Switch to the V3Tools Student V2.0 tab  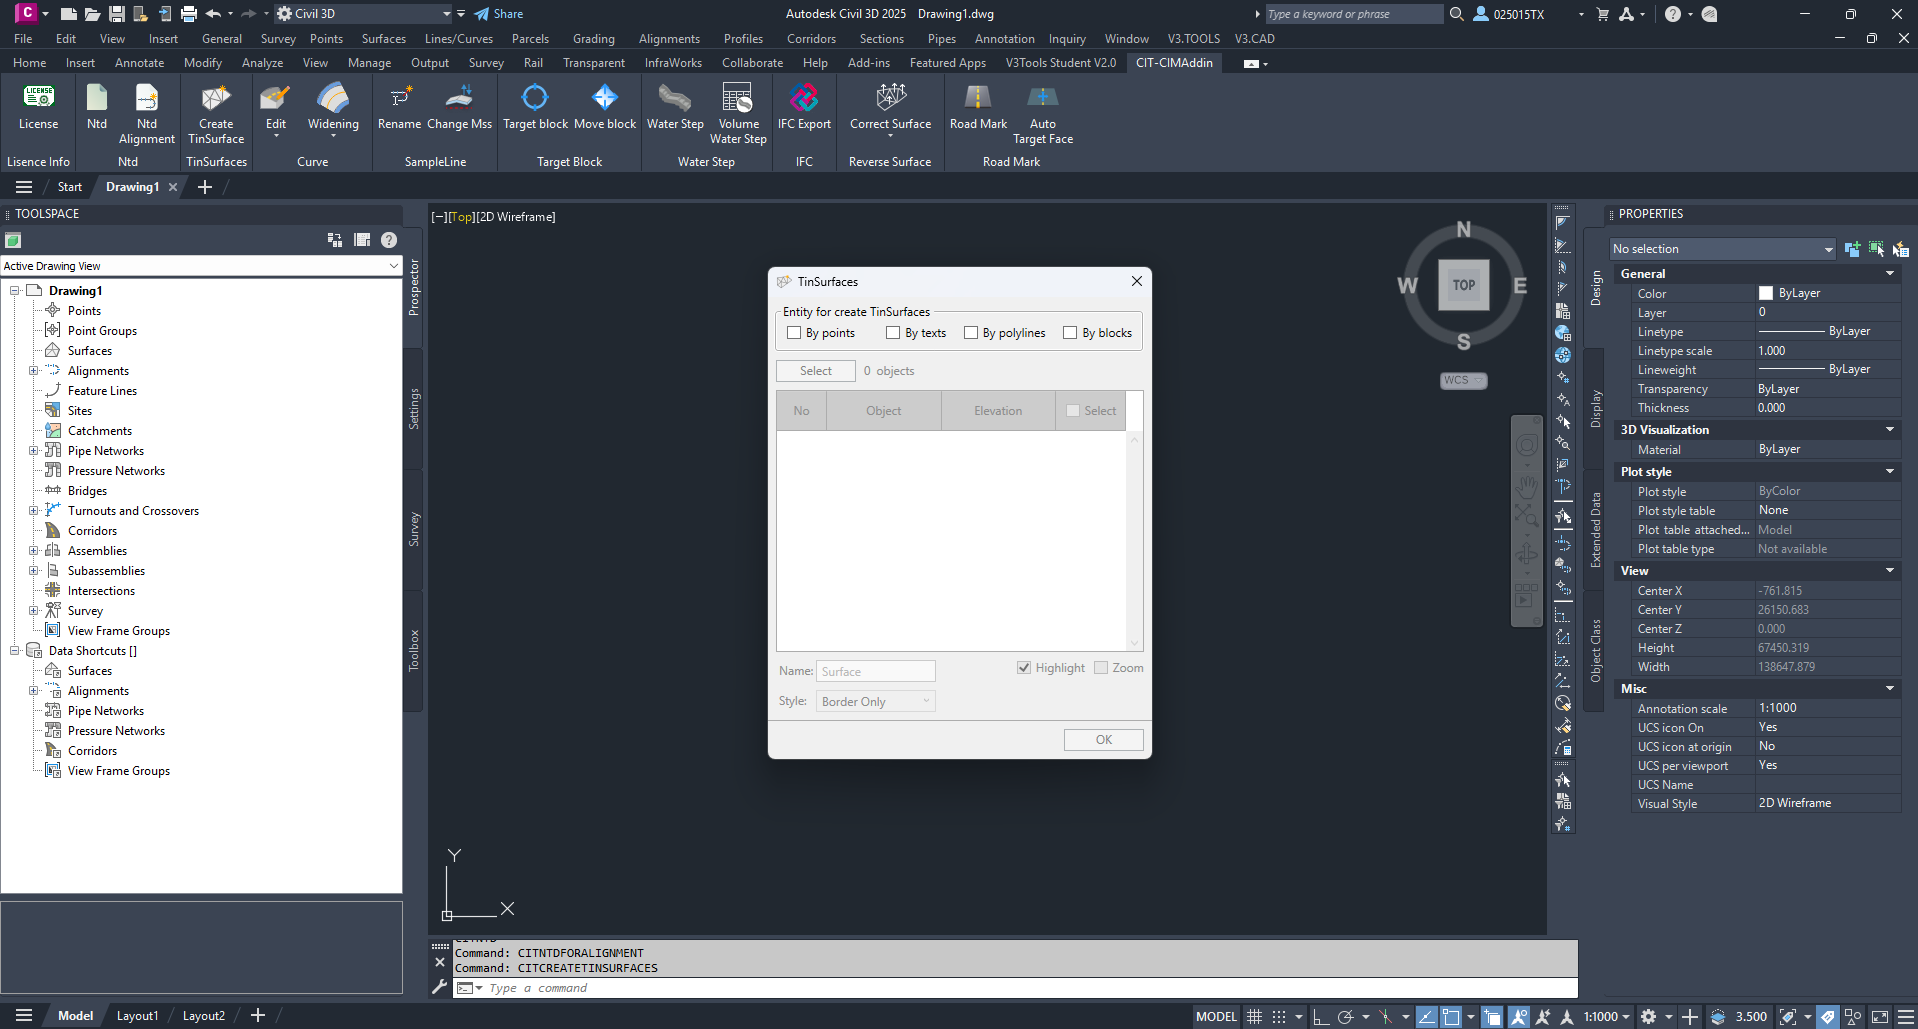tap(1060, 62)
